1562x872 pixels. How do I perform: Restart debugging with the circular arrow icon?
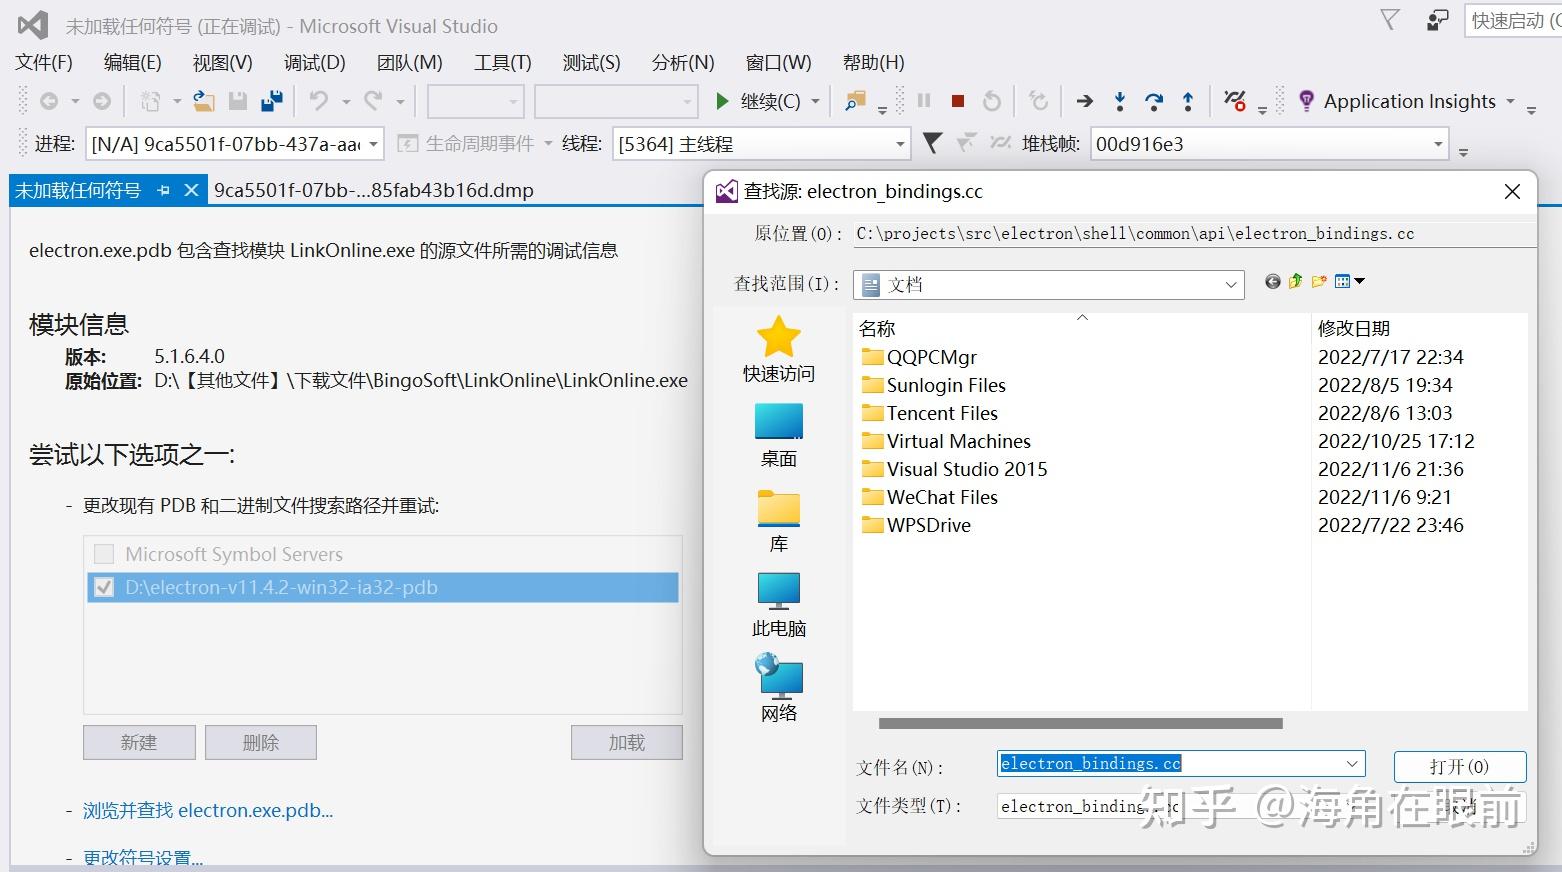point(991,101)
